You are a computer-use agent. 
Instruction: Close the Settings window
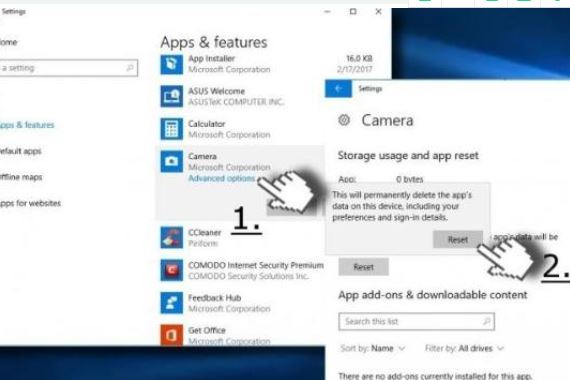378,12
